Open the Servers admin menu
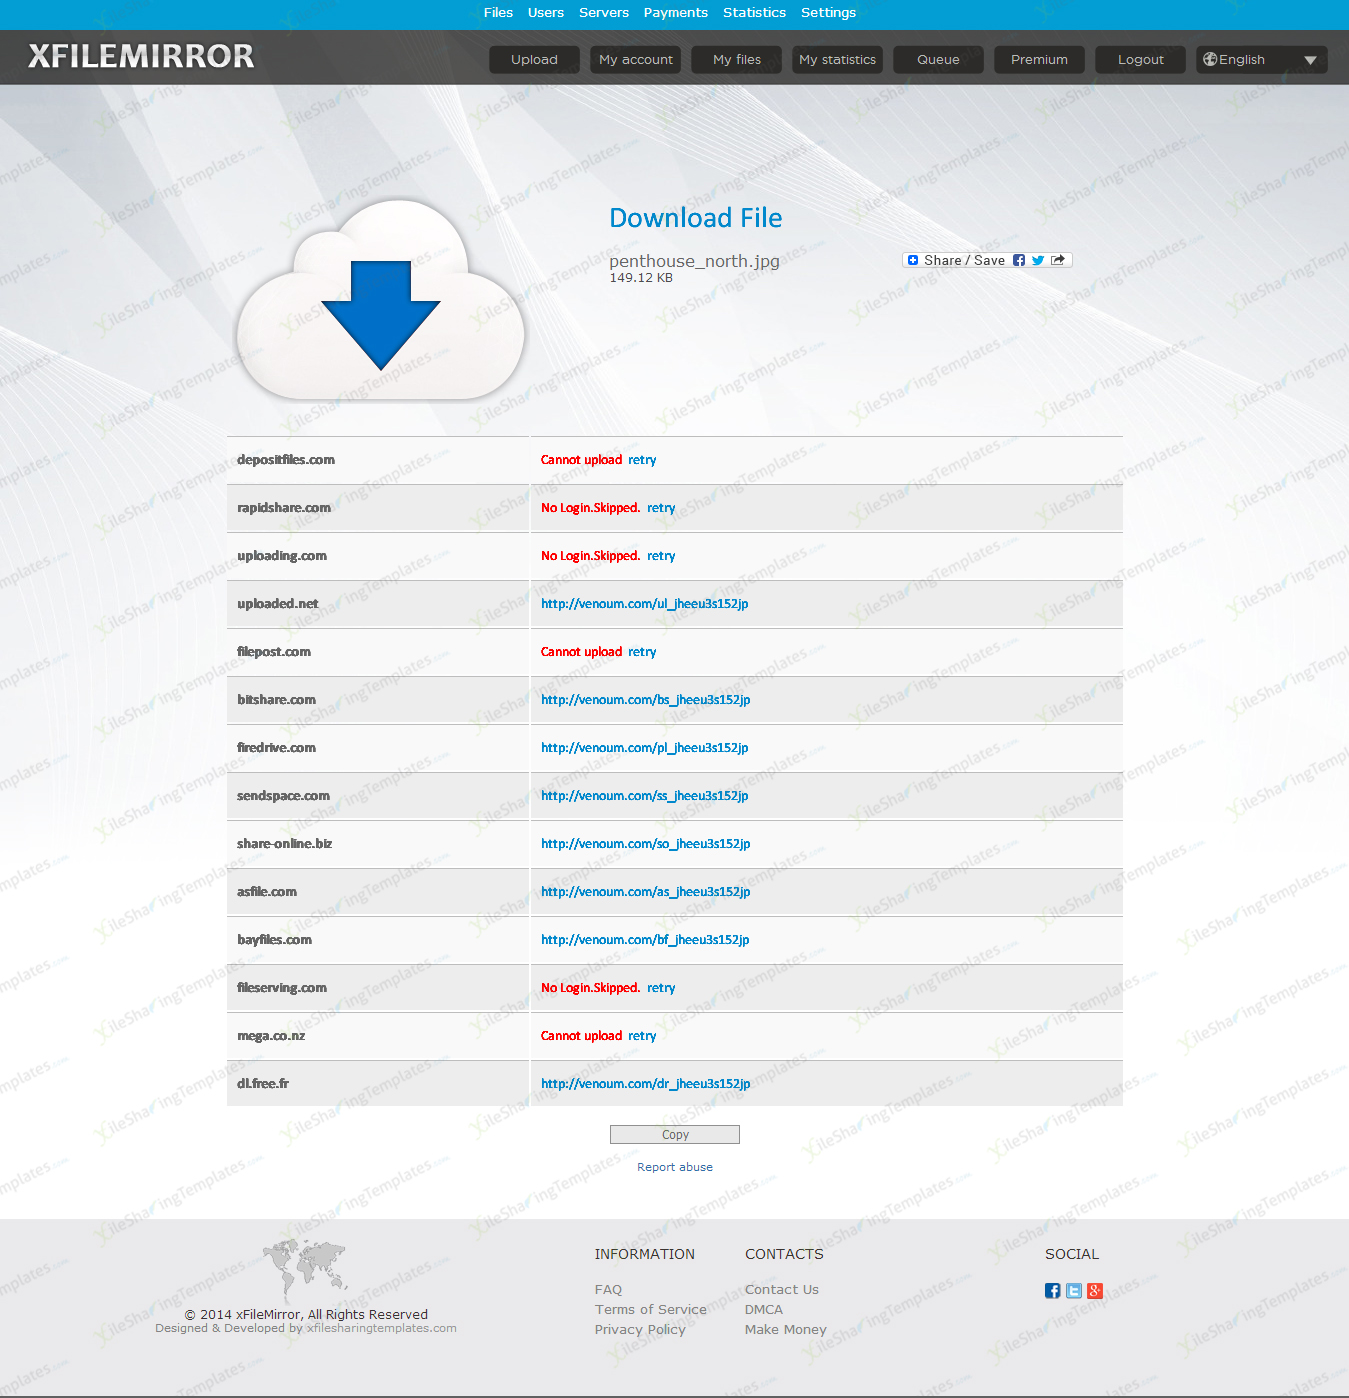The image size is (1349, 1398). 604,13
